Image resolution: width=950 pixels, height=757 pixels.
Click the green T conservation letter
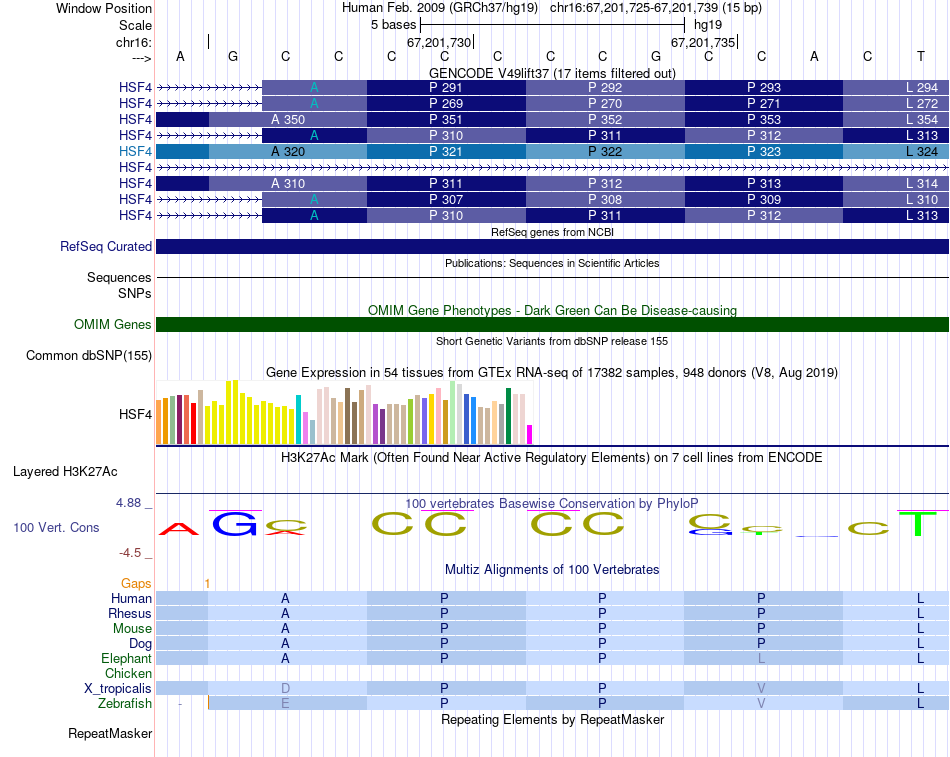point(920,524)
